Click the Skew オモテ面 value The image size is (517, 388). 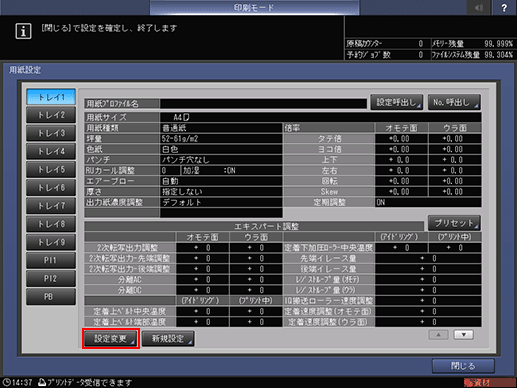click(401, 192)
